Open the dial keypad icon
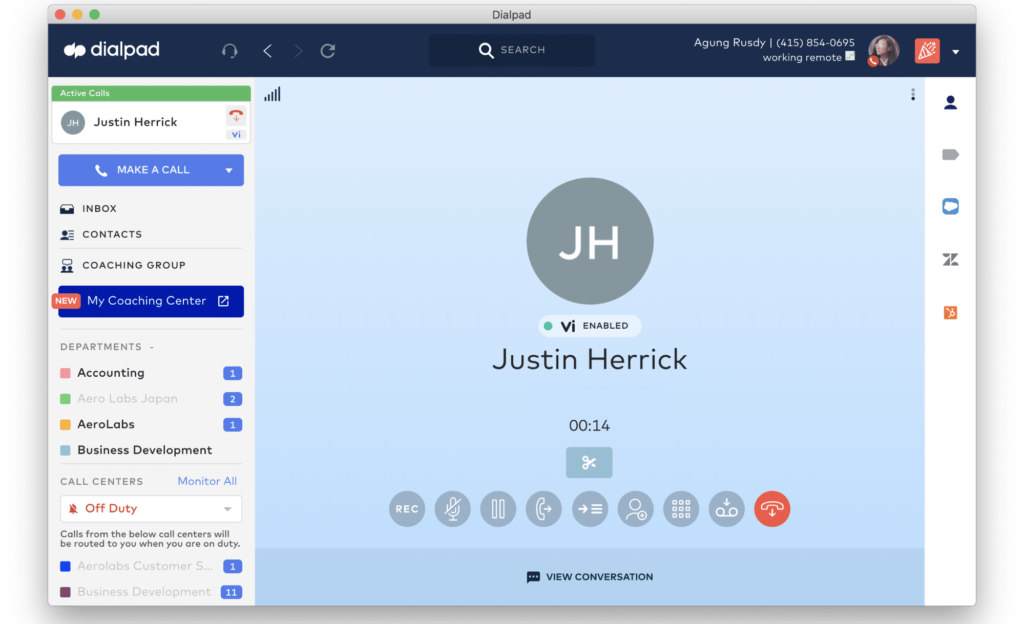Image resolution: width=1024 pixels, height=624 pixels. point(681,509)
